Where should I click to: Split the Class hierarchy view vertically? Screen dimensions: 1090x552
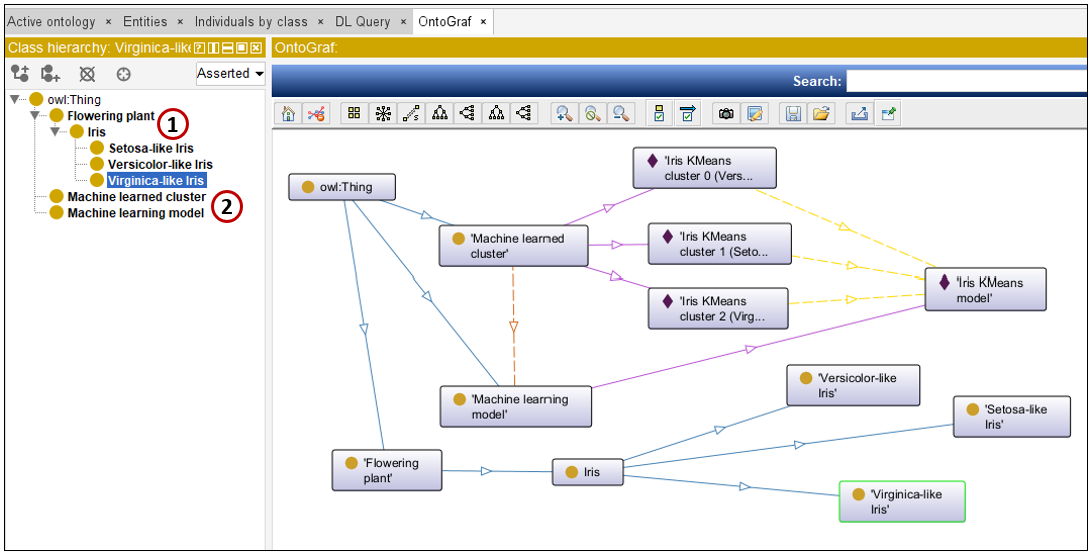coord(213,47)
